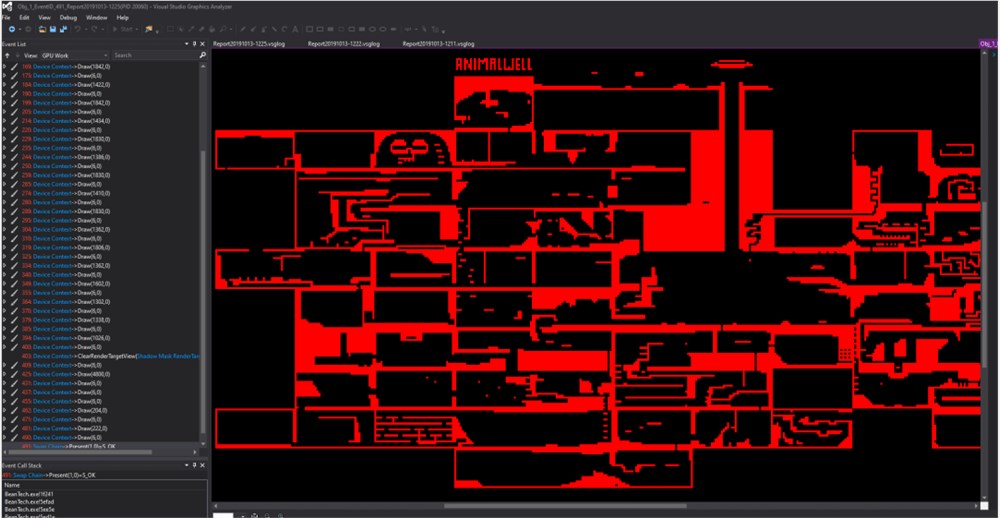Click the Undo arrow in the toolbar

pyautogui.click(x=77, y=29)
